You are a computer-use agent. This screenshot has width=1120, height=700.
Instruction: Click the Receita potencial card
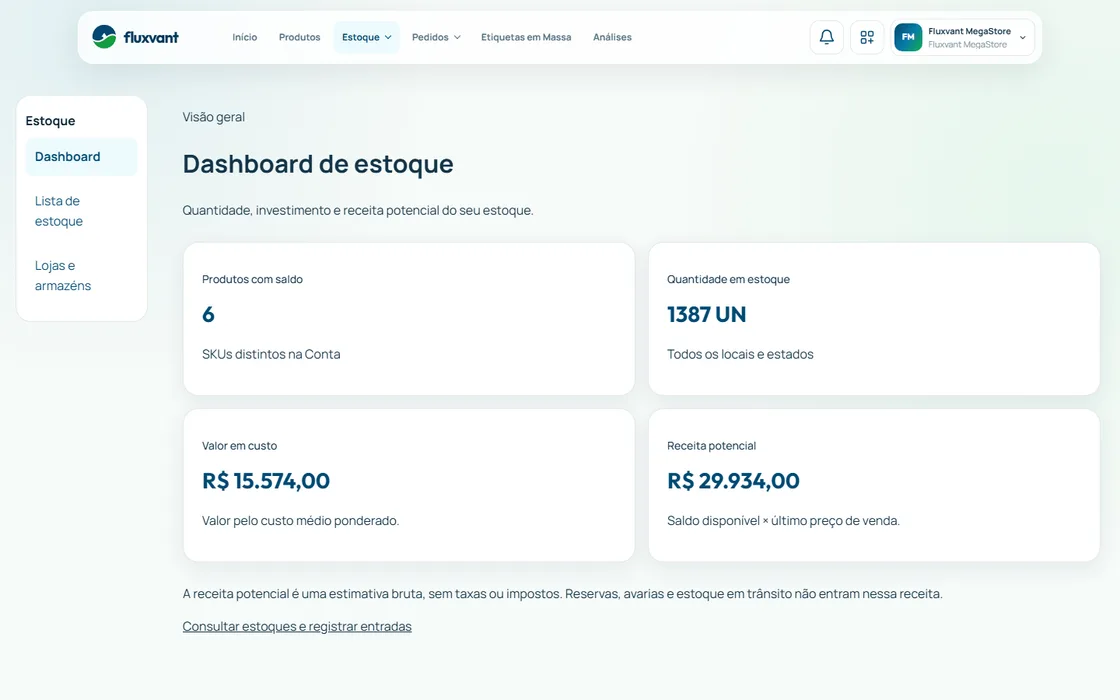point(874,485)
